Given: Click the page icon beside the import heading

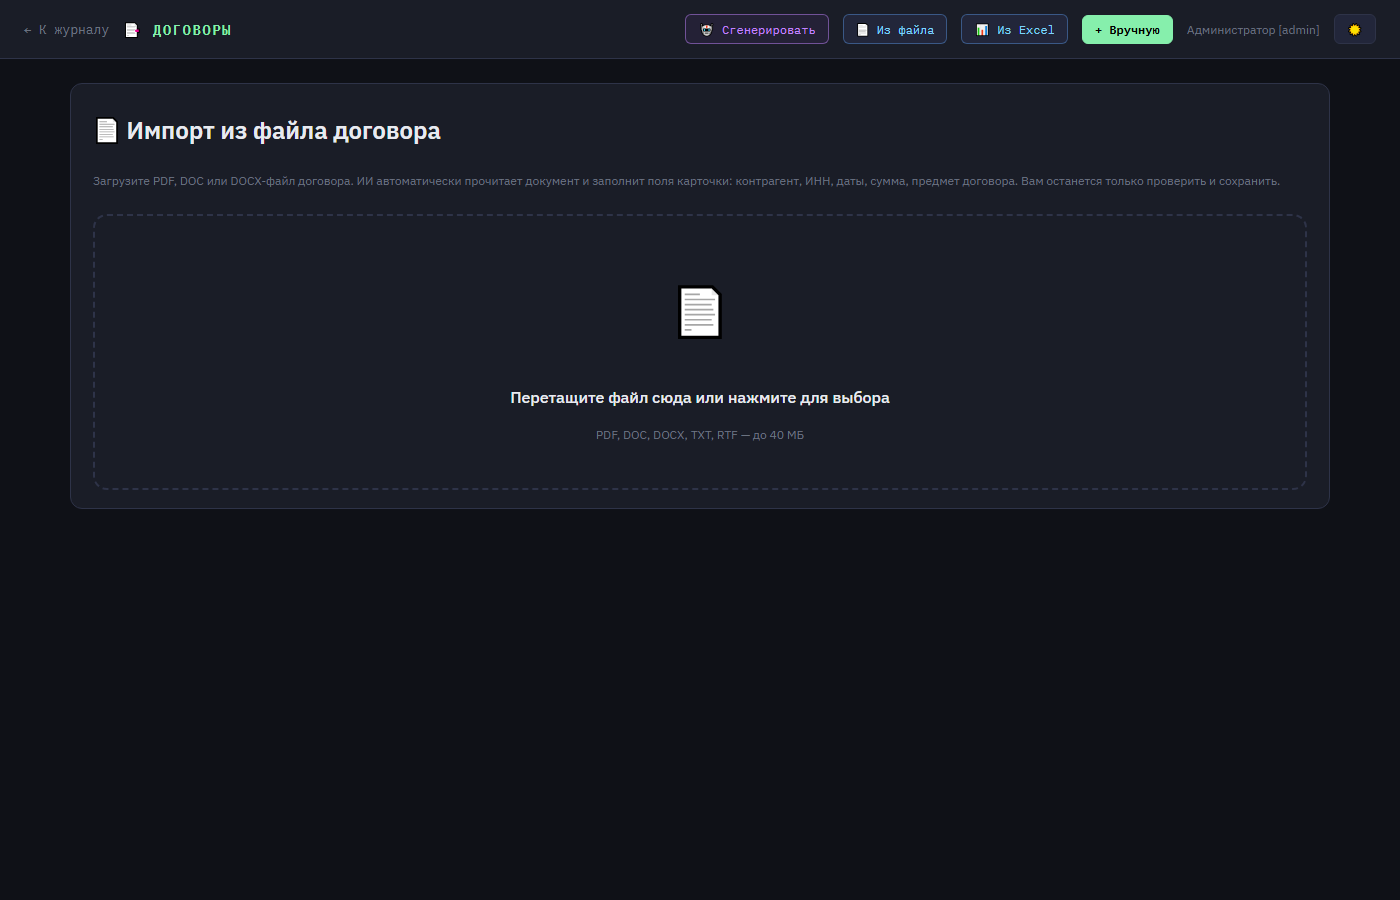Looking at the screenshot, I should (x=106, y=131).
